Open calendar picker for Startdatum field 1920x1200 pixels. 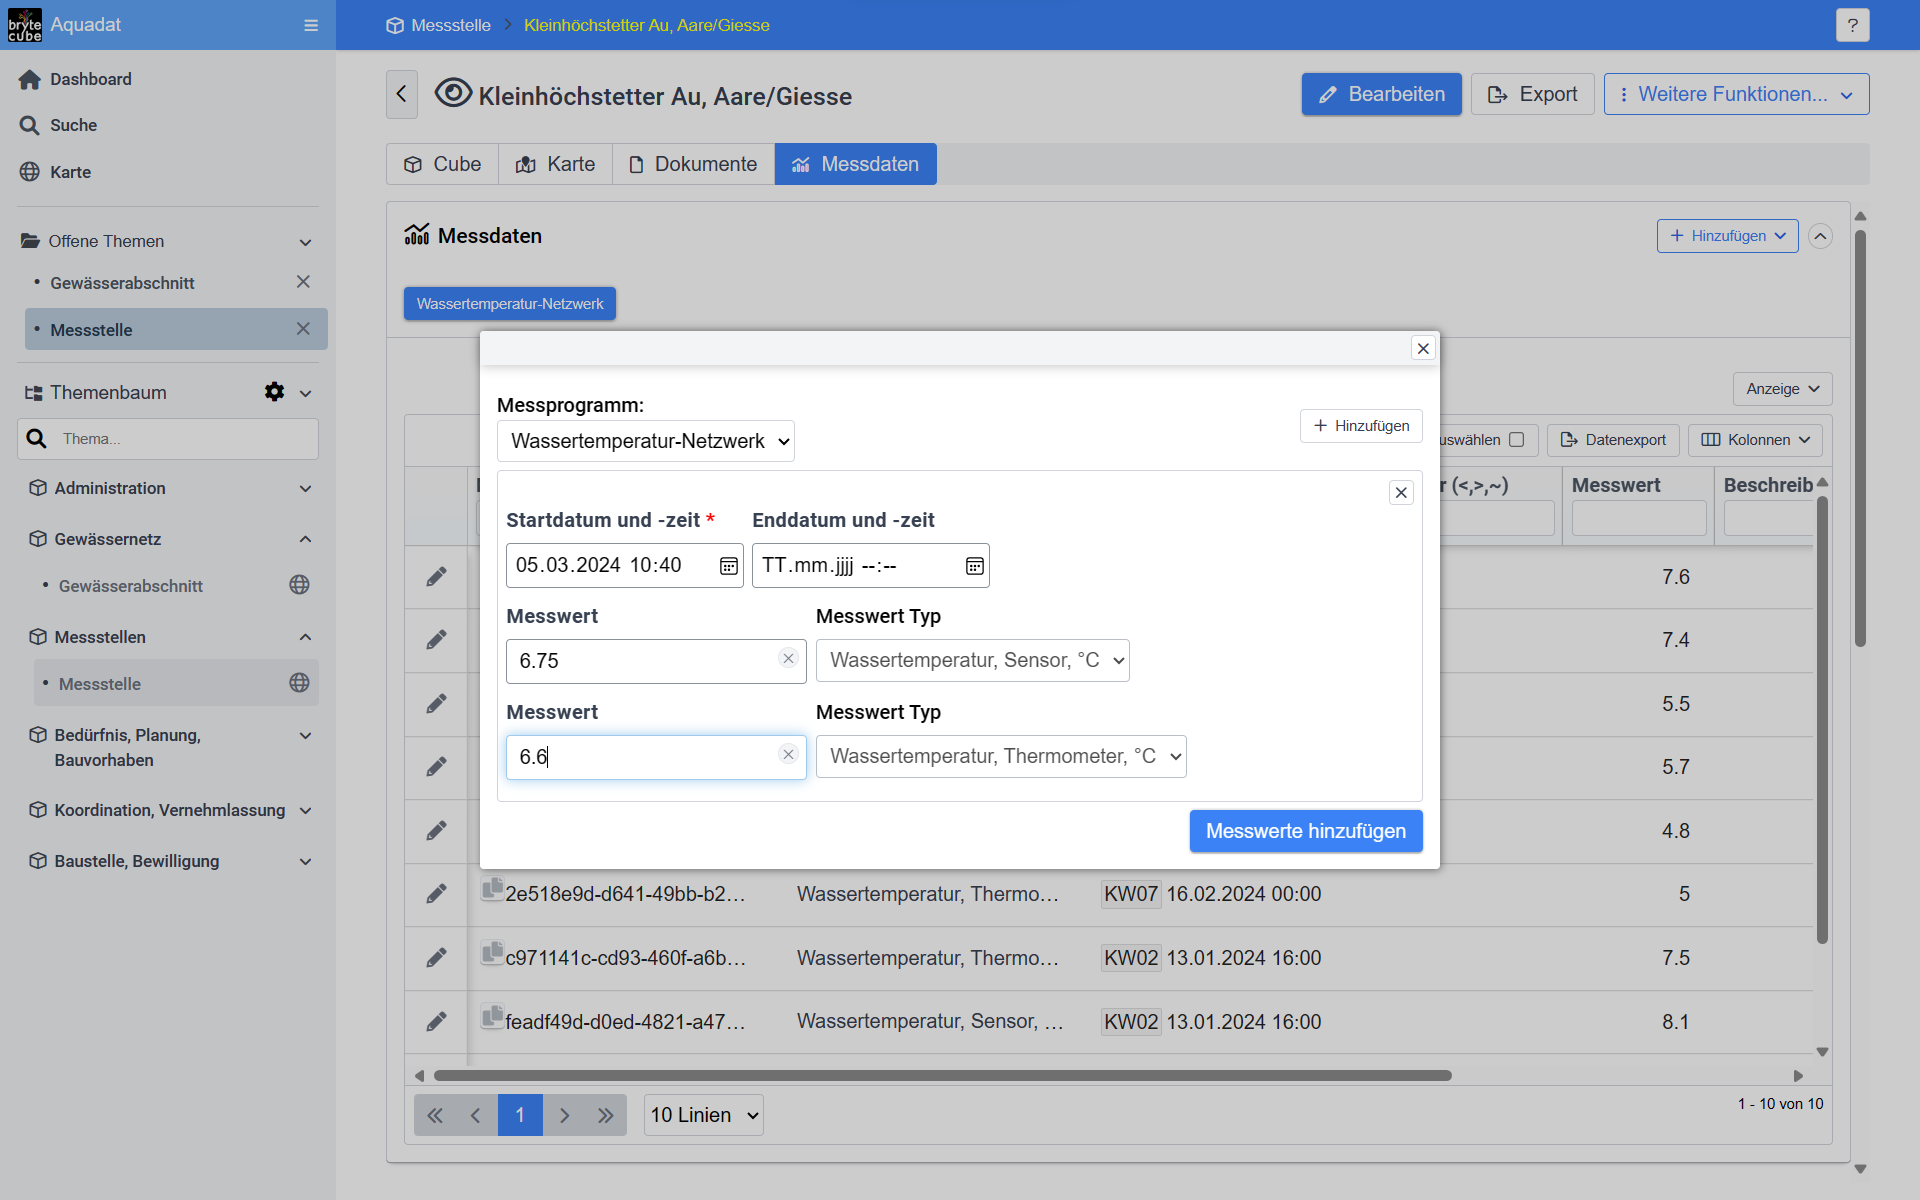729,566
